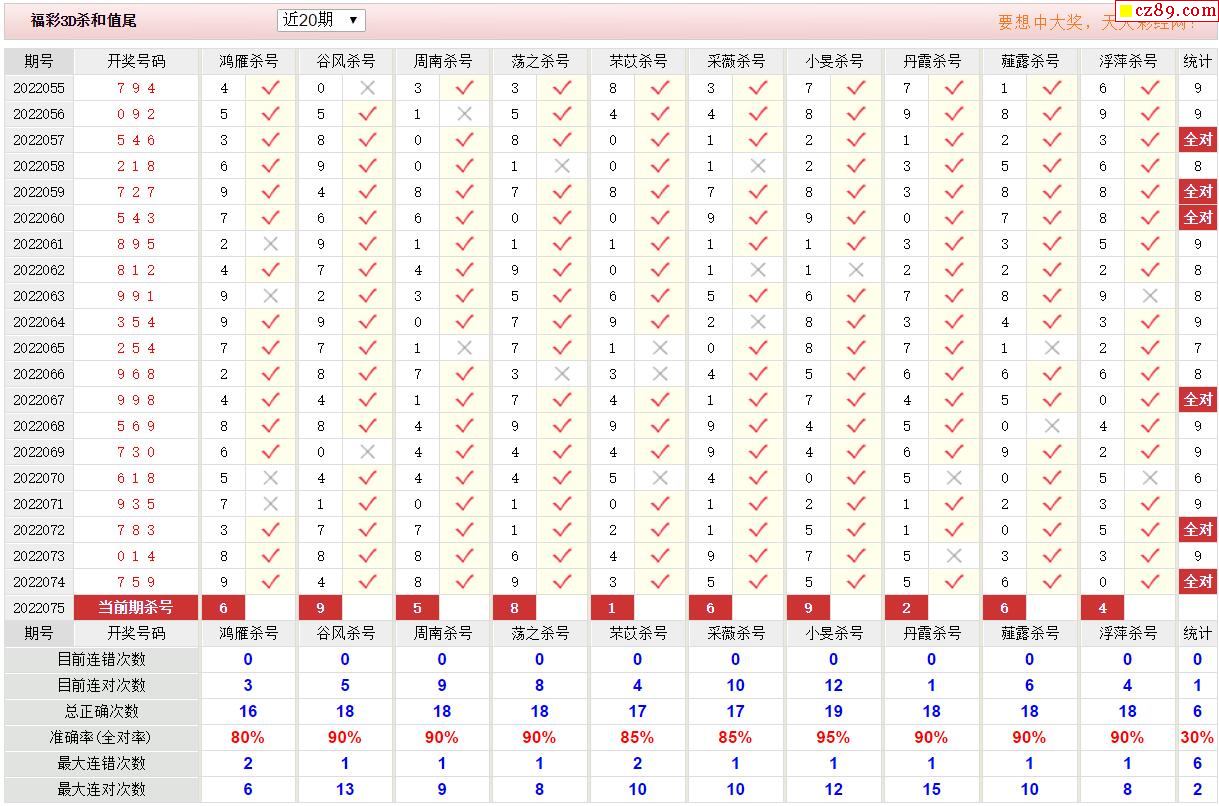Viewport: 1219px width, 806px height.
Task: Click the check mark for 丹霞杀号 in row 2022072
Action: point(954,530)
